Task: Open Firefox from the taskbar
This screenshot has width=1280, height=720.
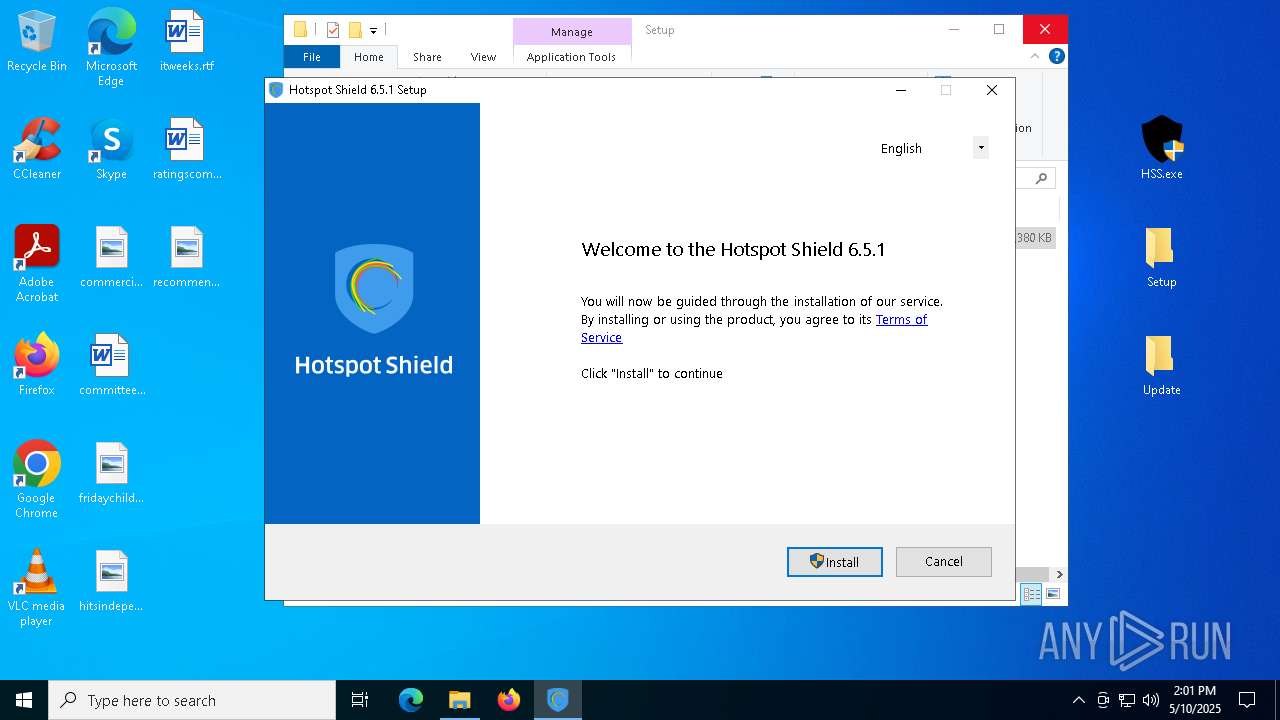Action: point(509,700)
